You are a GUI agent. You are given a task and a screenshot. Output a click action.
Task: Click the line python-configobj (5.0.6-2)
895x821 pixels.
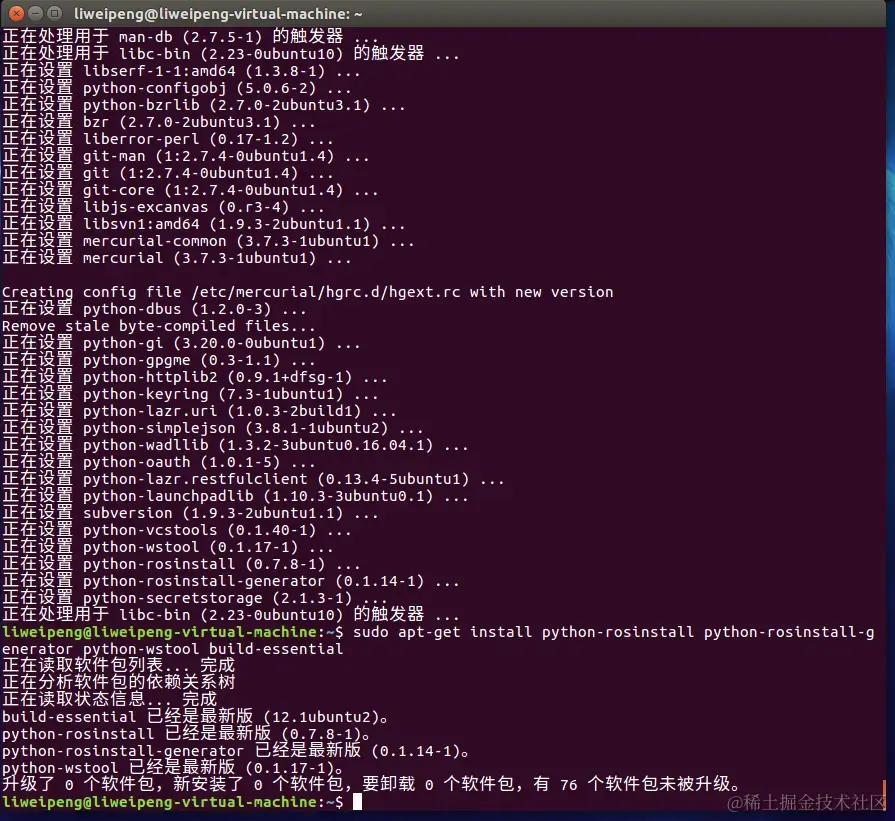click(x=177, y=88)
